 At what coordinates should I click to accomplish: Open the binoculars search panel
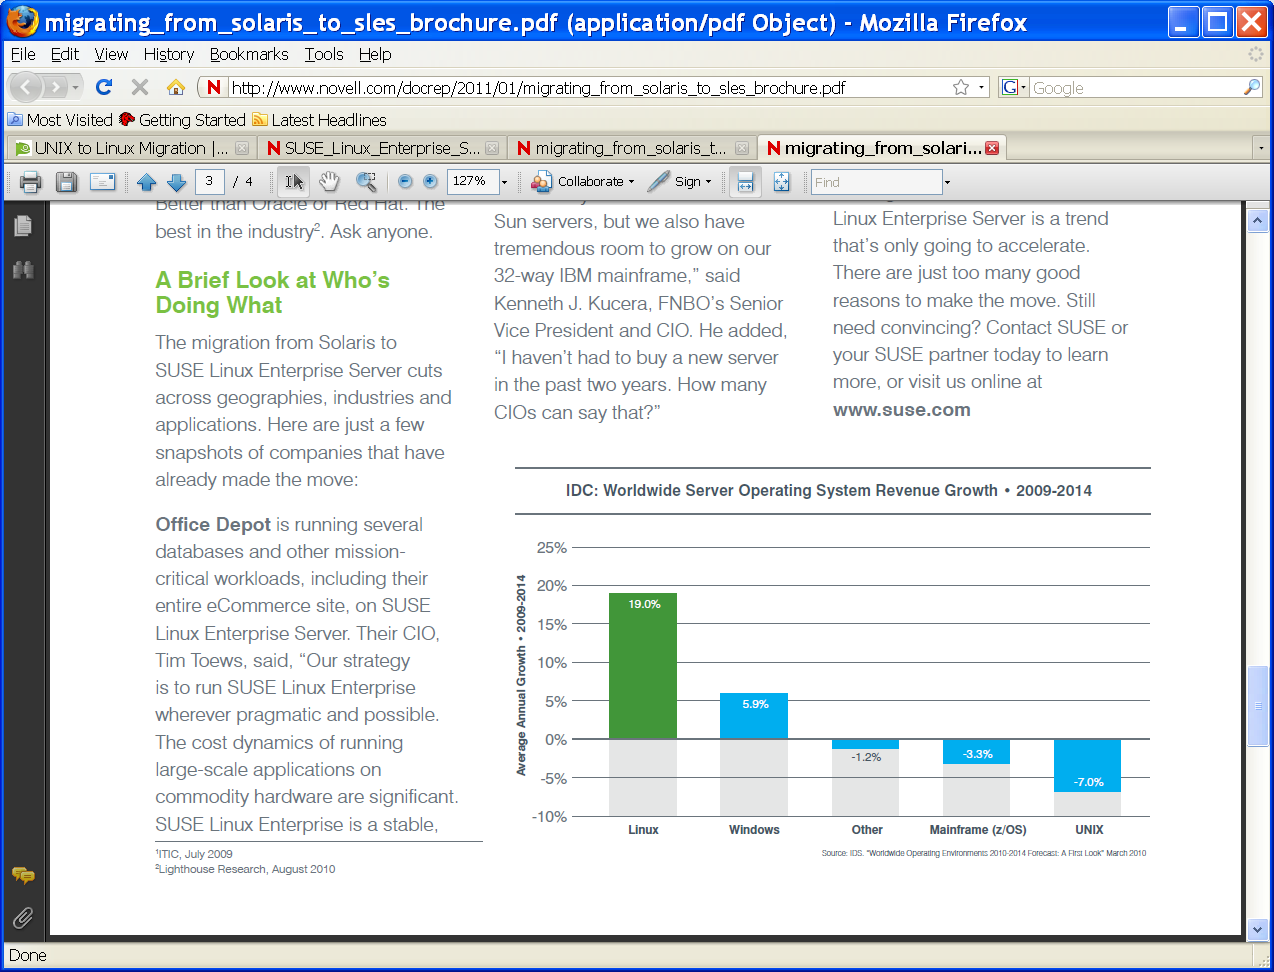[23, 269]
